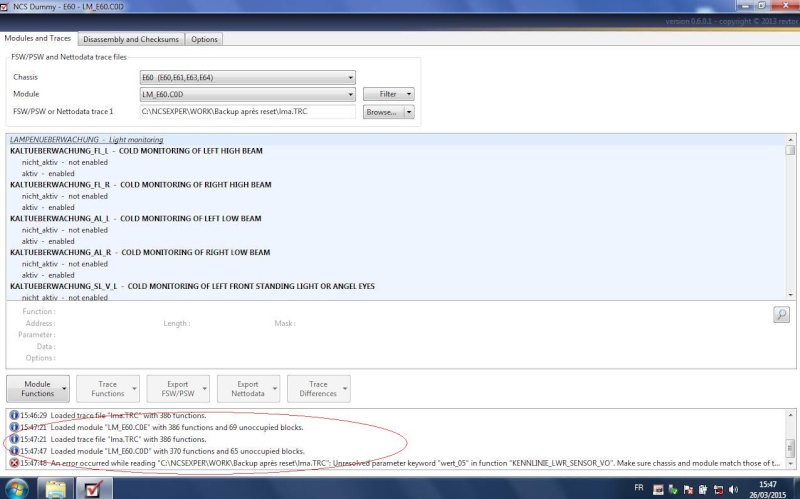The width and height of the screenshot is (800, 499).
Task: Select KALTUEBERWACHUNG_SL_V_L front standing light row
Action: click(192, 286)
